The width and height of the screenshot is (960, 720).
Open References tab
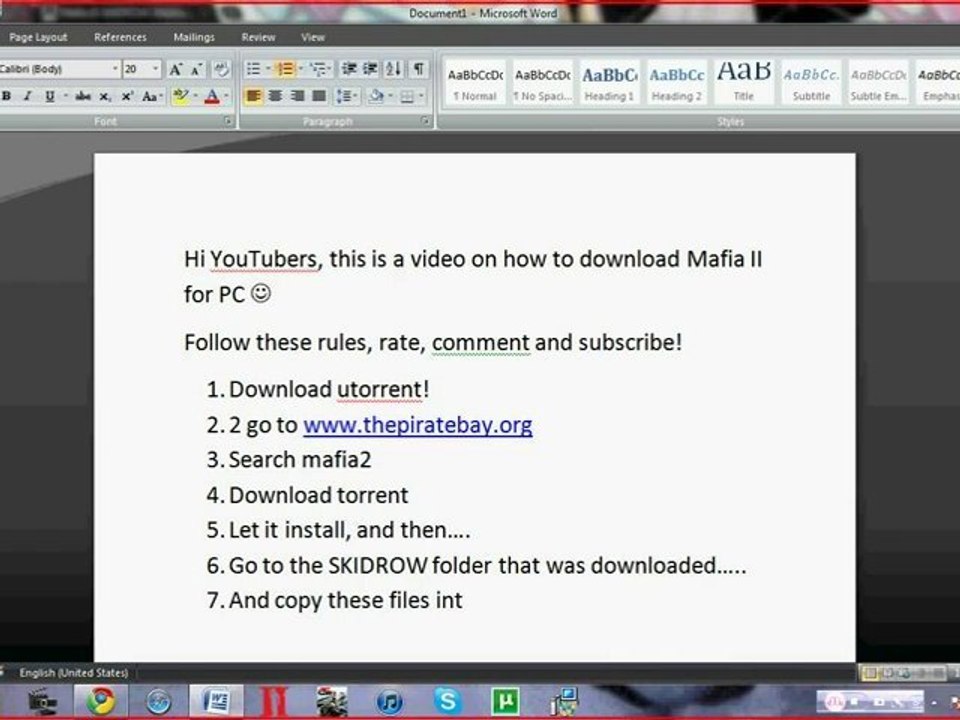[120, 37]
